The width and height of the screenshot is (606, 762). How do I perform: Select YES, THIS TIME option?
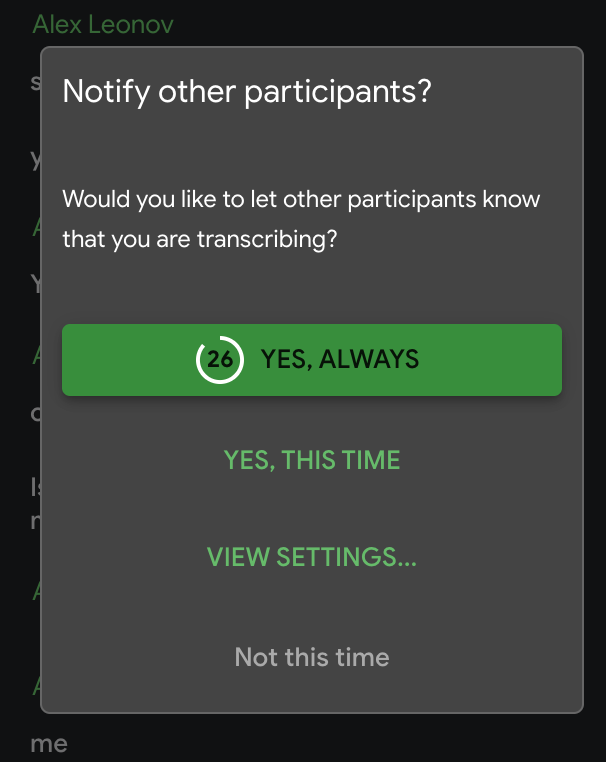[312, 460]
